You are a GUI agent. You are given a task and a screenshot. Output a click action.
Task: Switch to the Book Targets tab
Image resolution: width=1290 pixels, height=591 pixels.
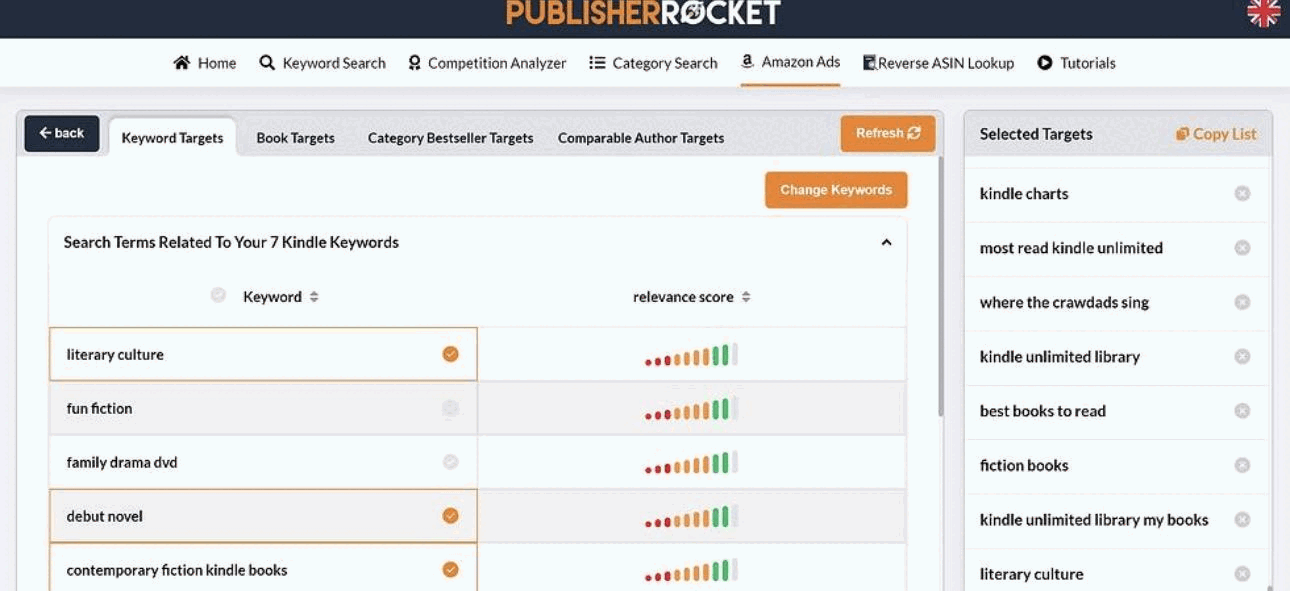click(x=295, y=138)
